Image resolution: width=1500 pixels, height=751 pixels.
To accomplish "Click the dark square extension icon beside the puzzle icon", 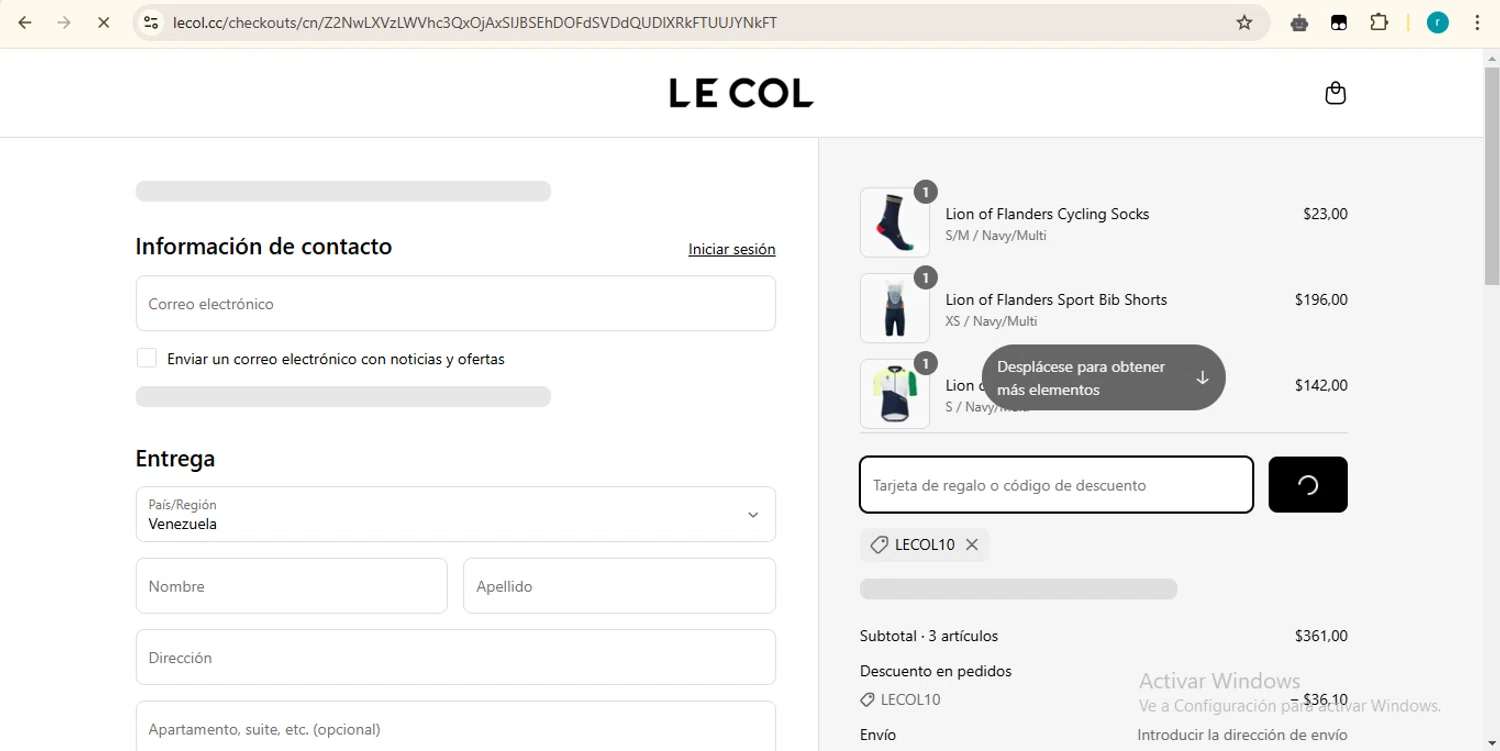I will (1339, 22).
